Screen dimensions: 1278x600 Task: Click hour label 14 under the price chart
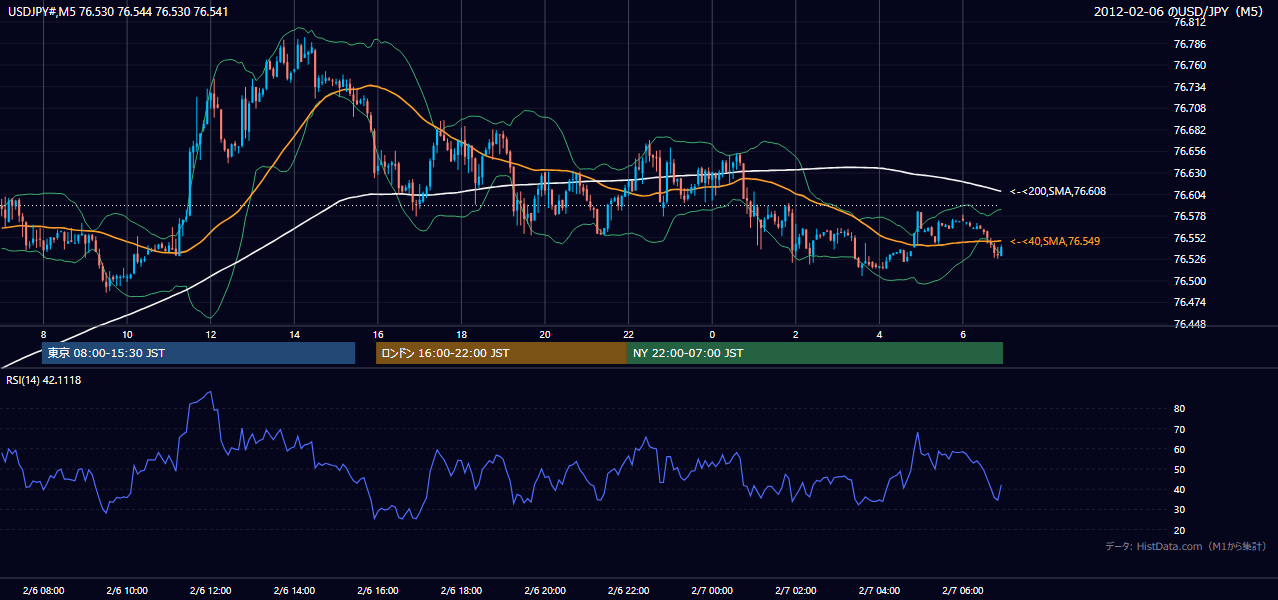[294, 334]
